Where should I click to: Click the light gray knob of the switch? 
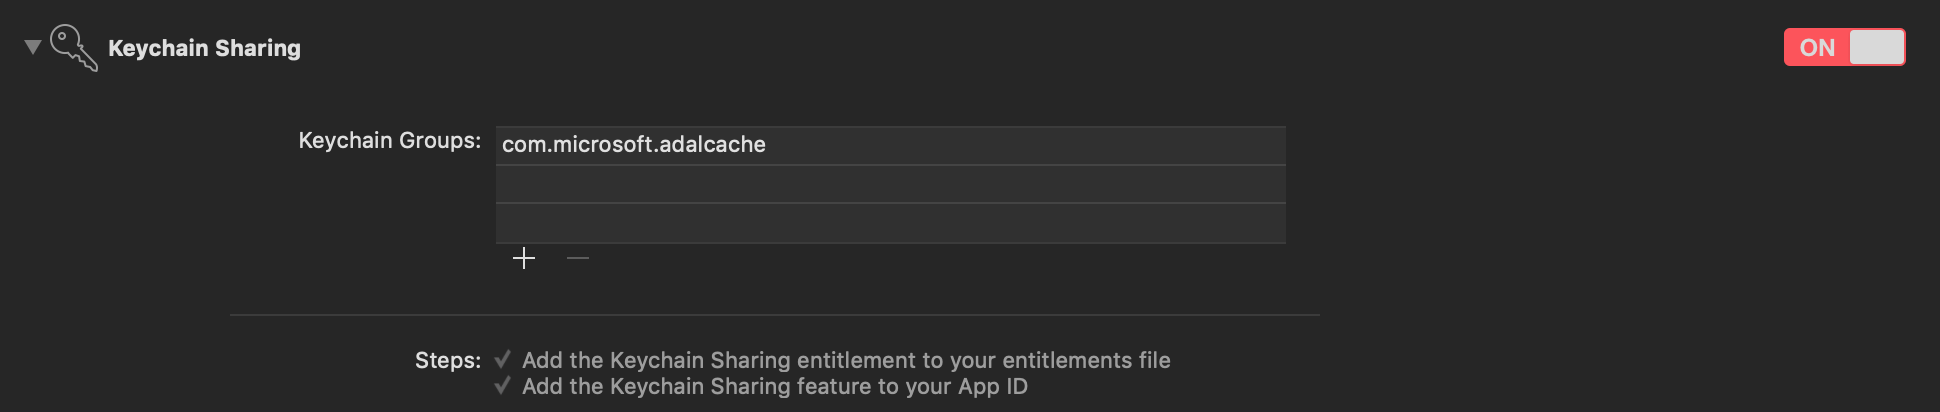pos(1877,47)
